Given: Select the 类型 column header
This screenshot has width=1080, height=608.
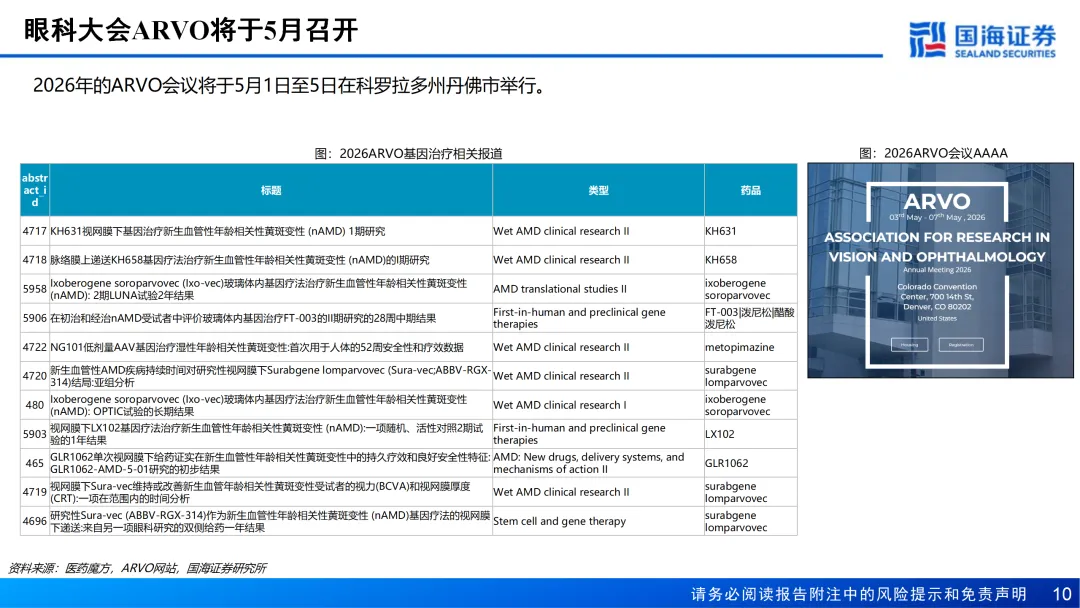Looking at the screenshot, I should click(598, 190).
